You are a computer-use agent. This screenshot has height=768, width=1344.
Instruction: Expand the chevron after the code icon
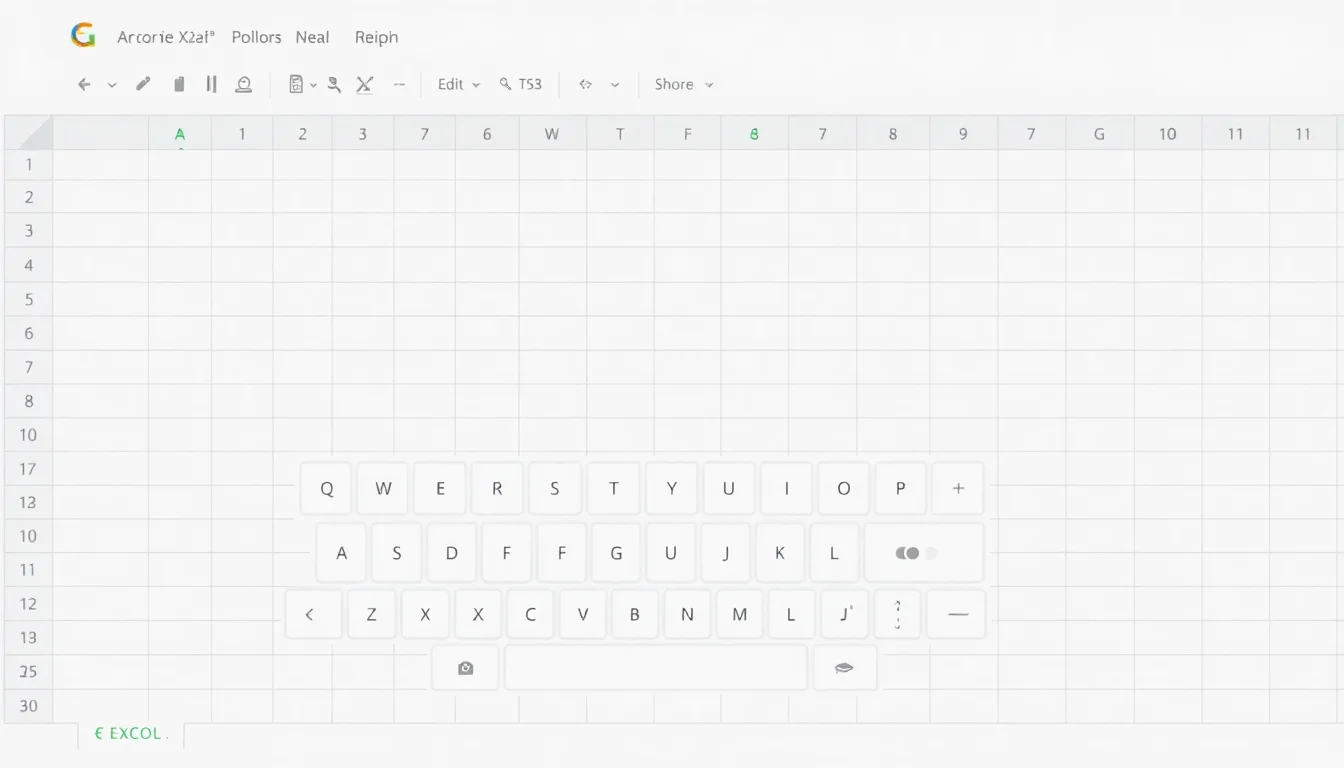(615, 85)
